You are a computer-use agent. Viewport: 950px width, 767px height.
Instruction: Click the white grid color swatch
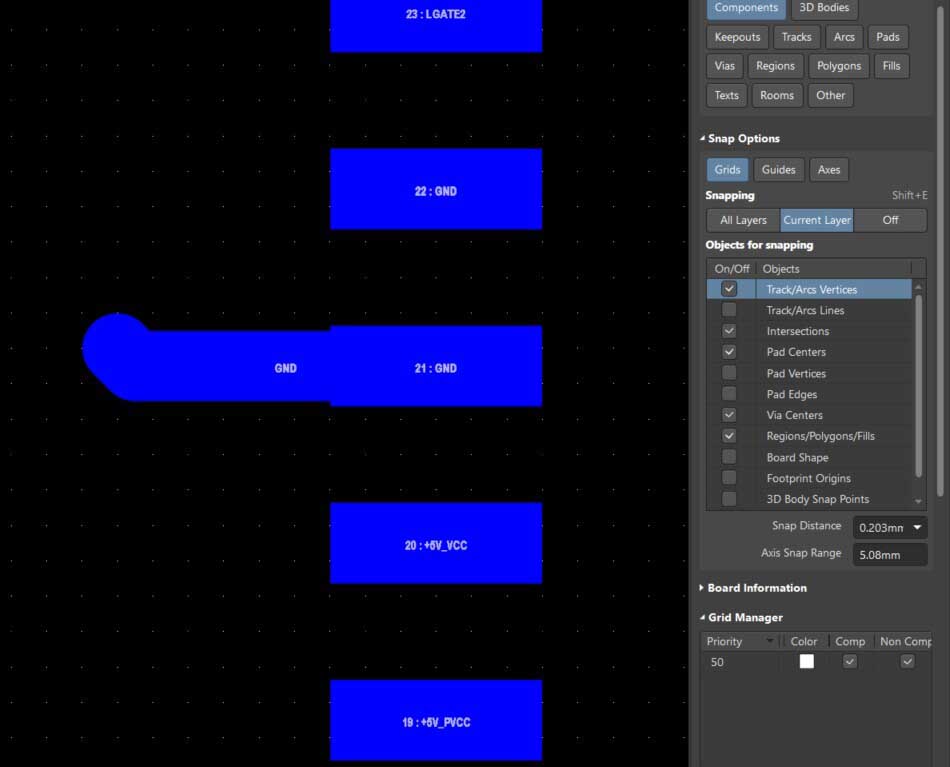pos(806,661)
